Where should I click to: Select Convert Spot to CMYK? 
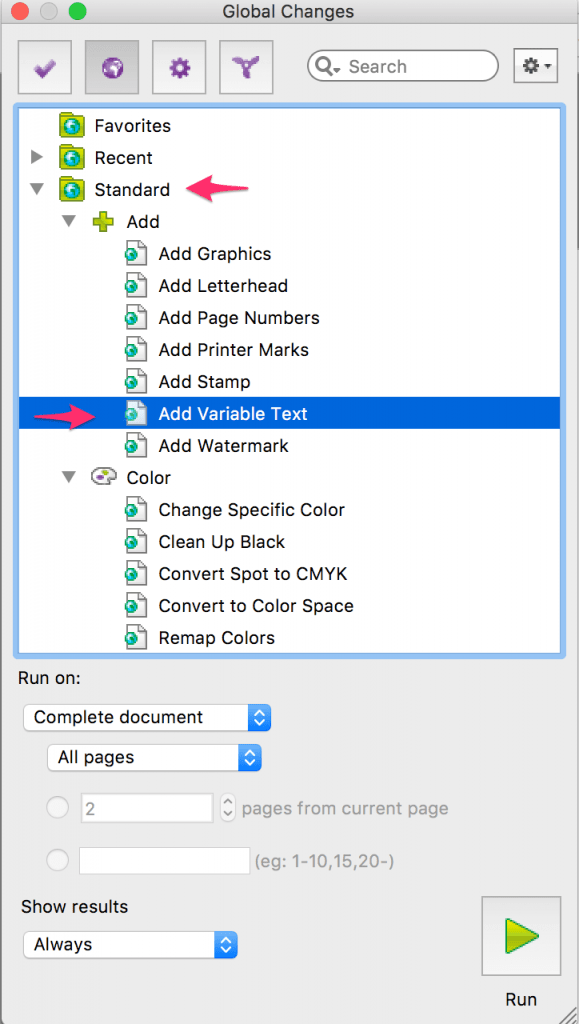252,573
